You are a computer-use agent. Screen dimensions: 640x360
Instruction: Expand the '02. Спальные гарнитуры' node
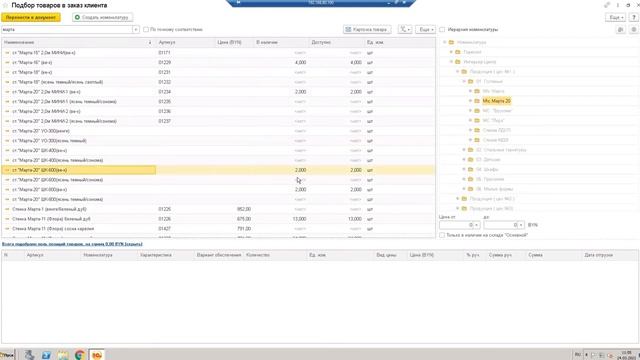coord(464,150)
